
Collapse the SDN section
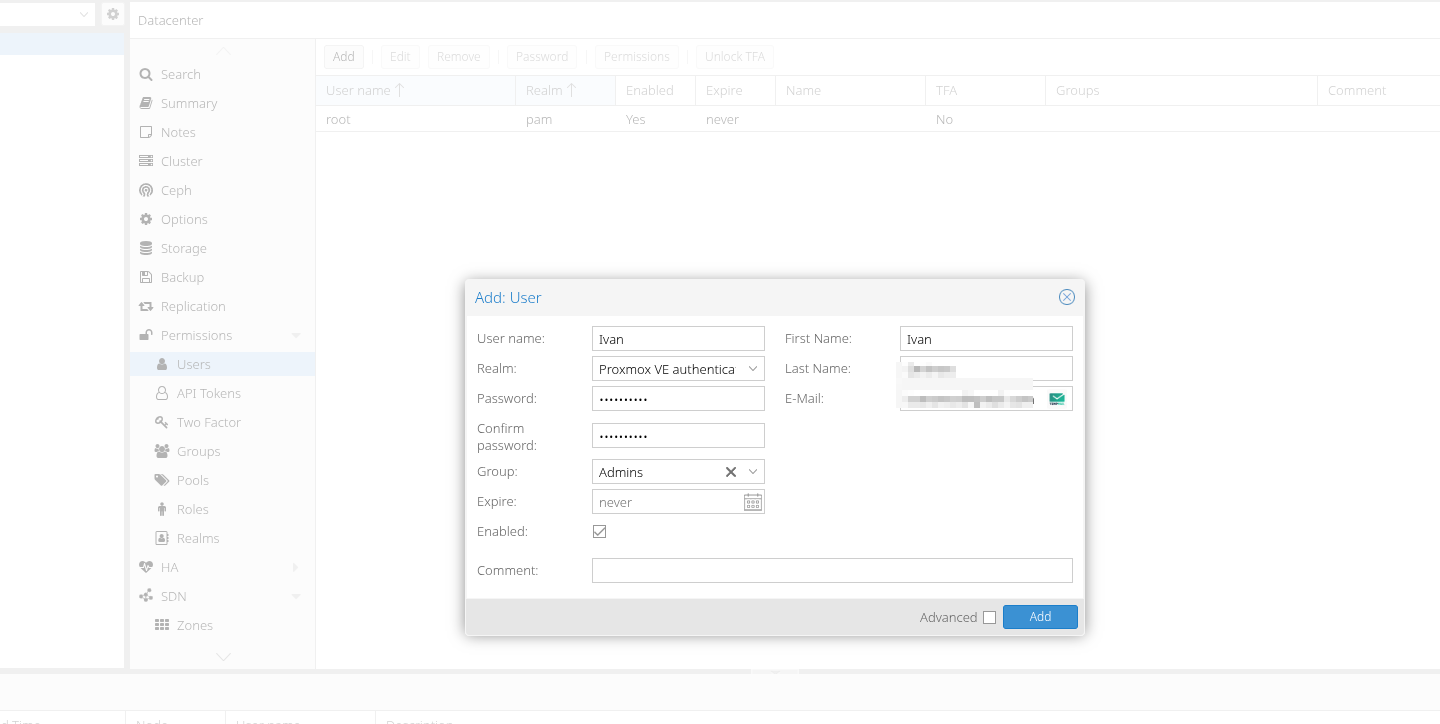pyautogui.click(x=296, y=596)
